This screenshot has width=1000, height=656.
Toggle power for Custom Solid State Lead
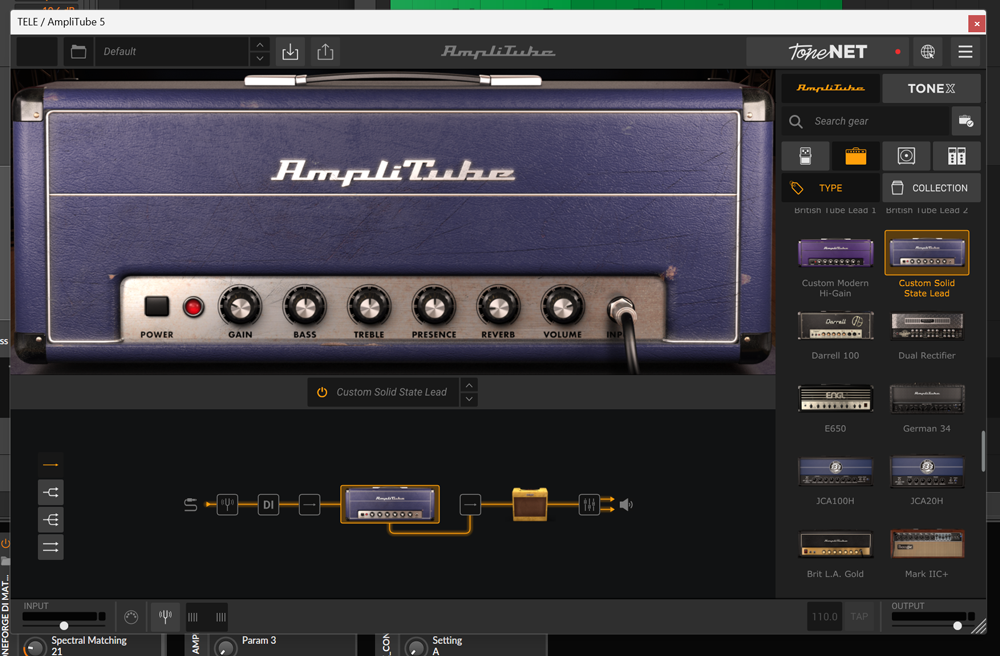322,392
